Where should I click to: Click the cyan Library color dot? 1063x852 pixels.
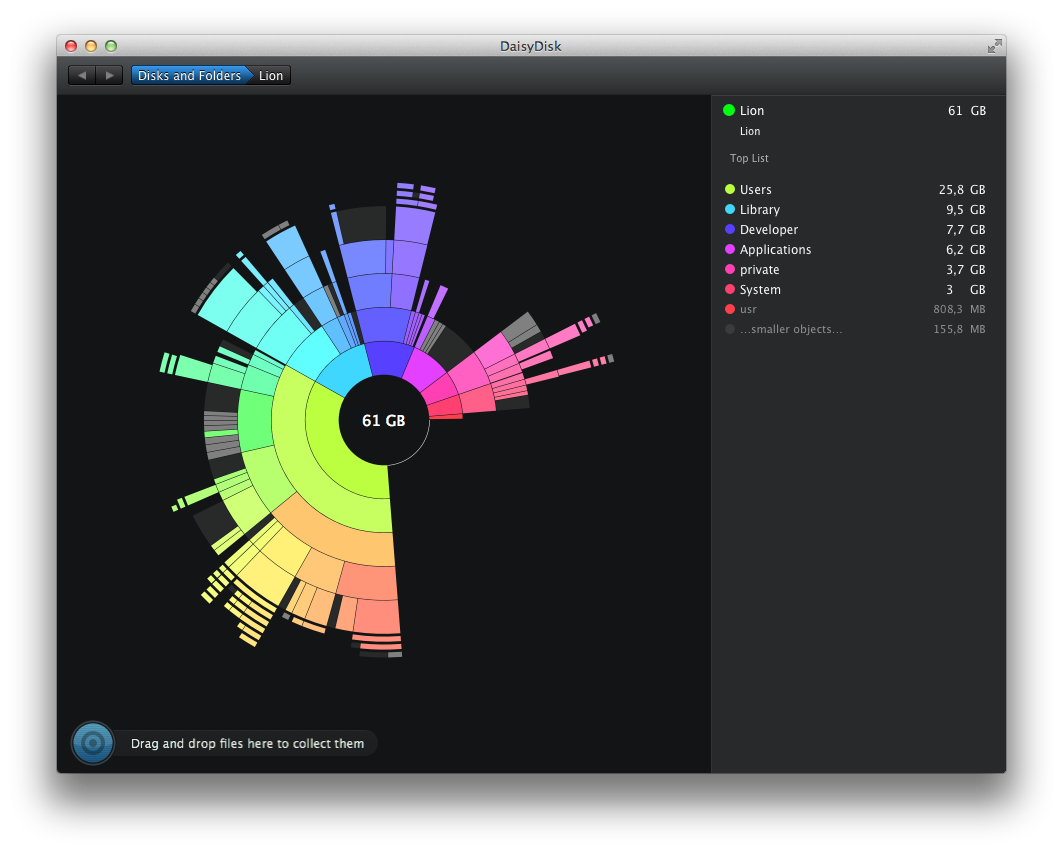(x=729, y=209)
